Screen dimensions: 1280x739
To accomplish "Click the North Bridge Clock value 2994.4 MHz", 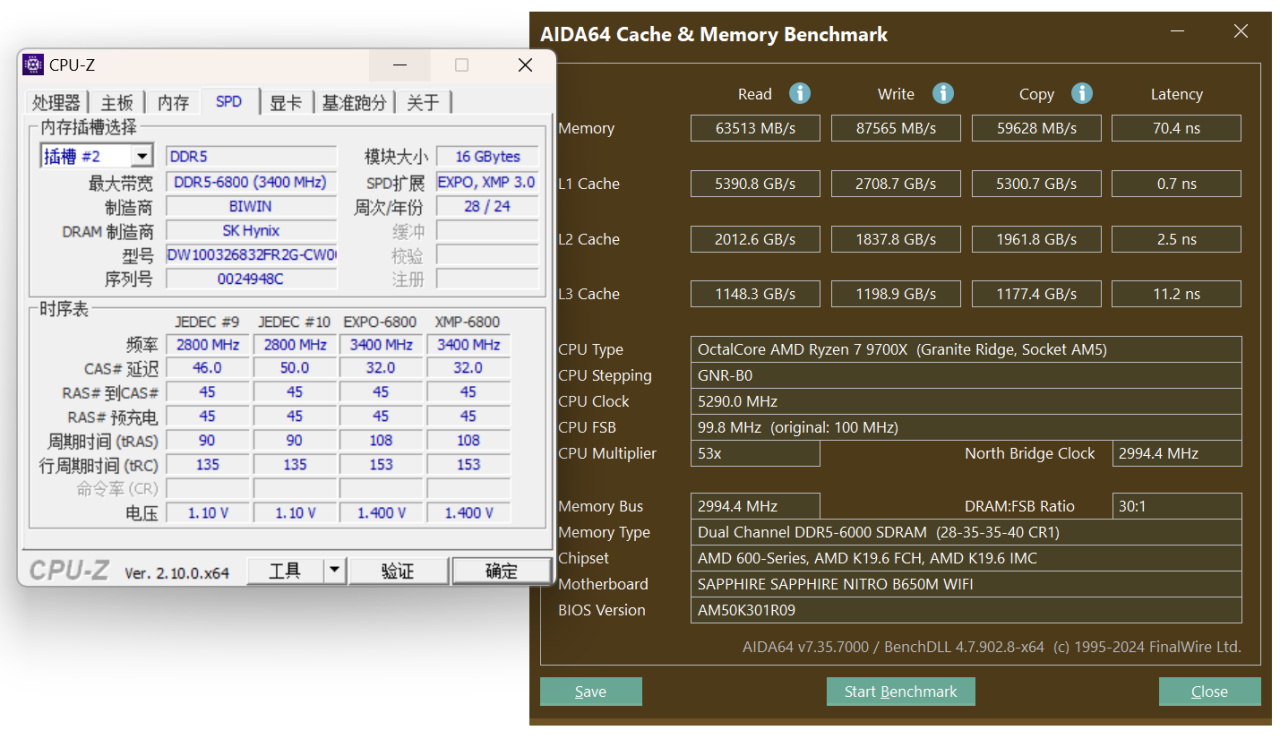I will point(1177,453).
